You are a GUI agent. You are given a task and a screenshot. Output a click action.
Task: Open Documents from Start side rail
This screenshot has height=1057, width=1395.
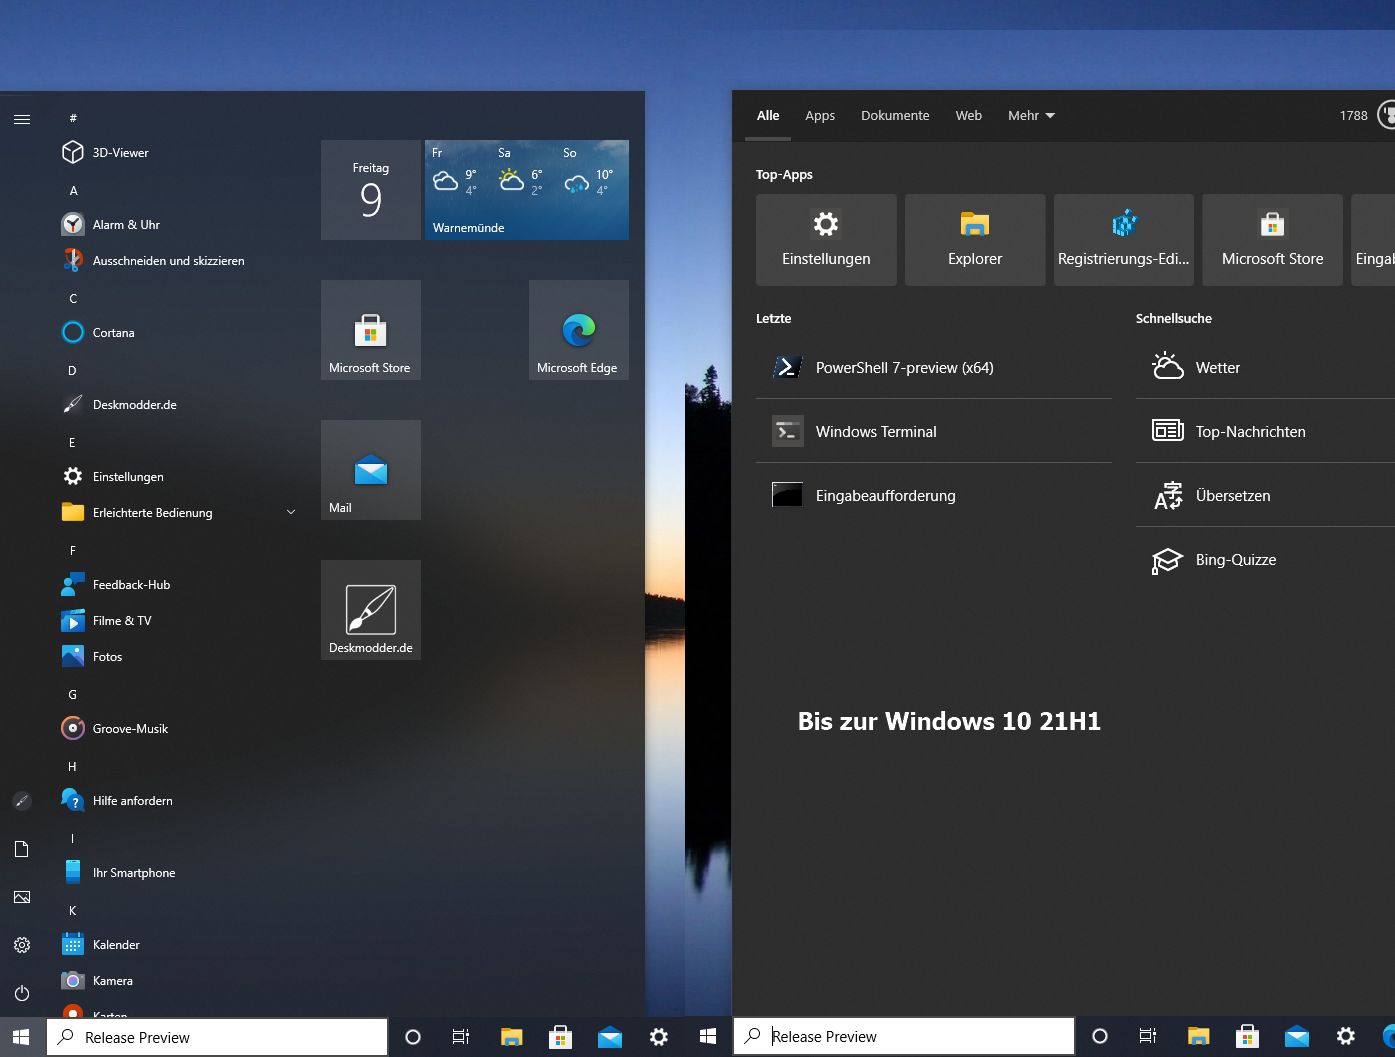coord(22,849)
